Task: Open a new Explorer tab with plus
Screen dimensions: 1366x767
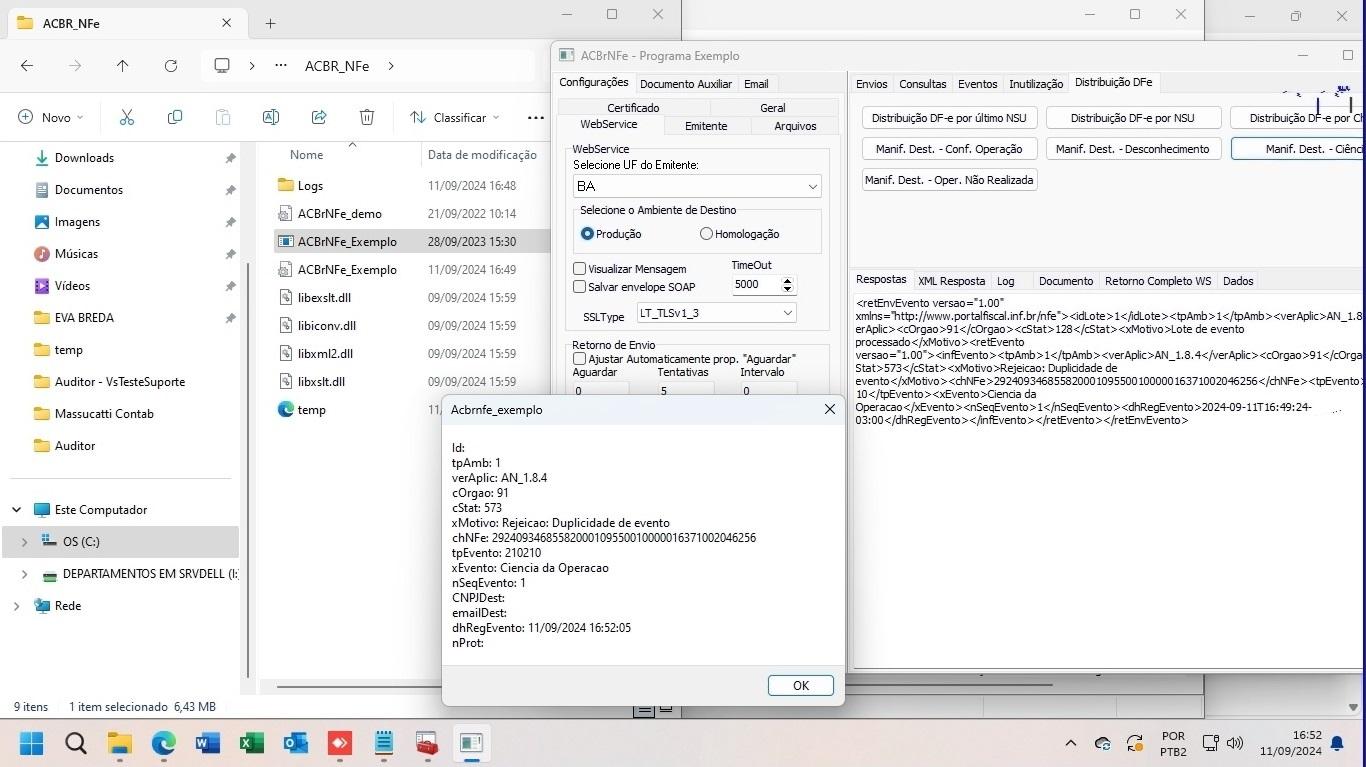Action: point(270,23)
